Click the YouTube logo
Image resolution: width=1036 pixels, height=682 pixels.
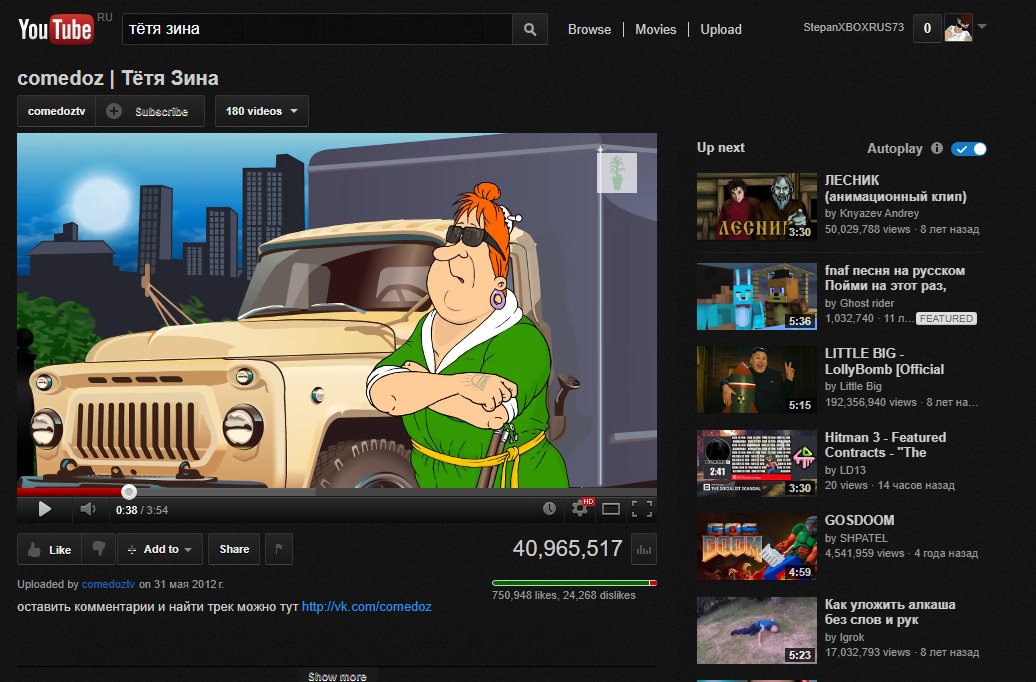56,29
